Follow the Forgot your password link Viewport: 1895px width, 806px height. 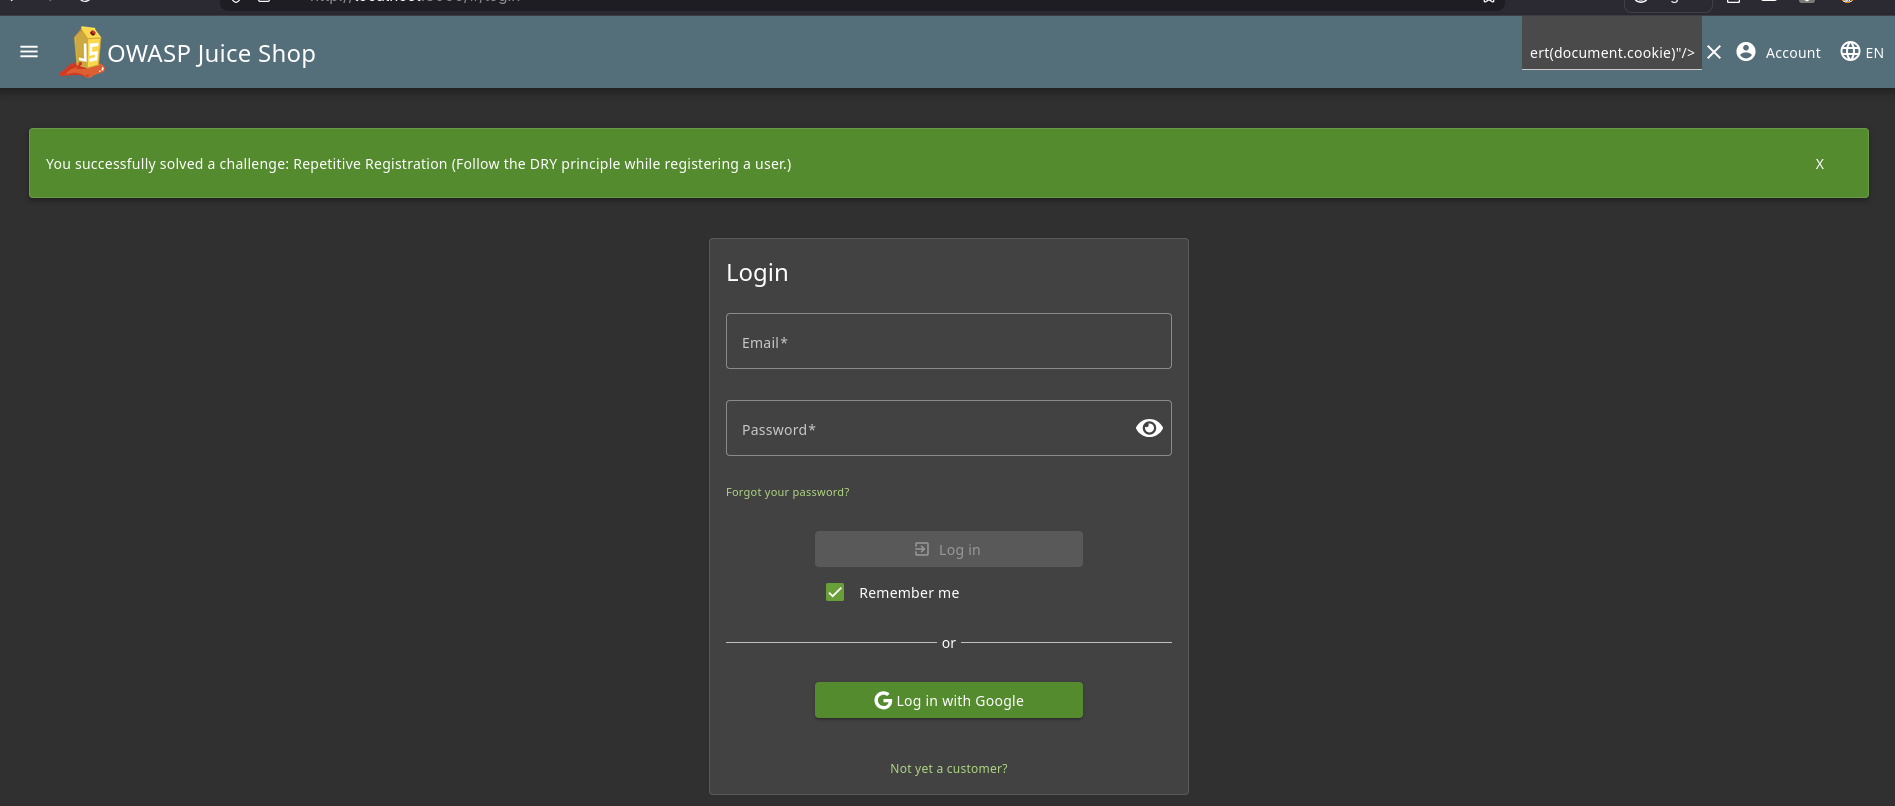787,492
